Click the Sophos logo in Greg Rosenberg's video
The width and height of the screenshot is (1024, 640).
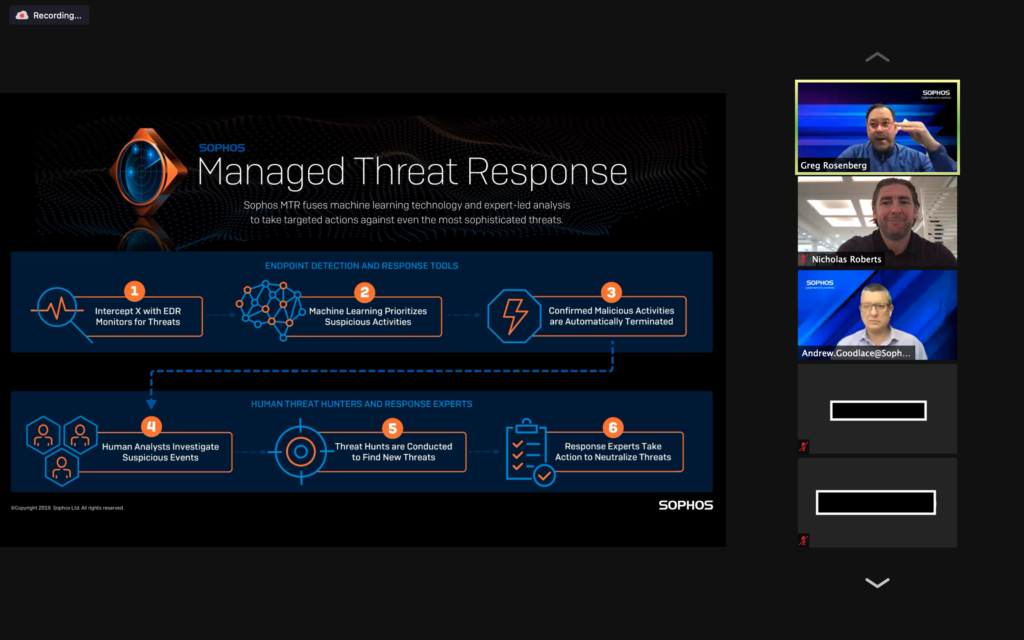tap(936, 93)
